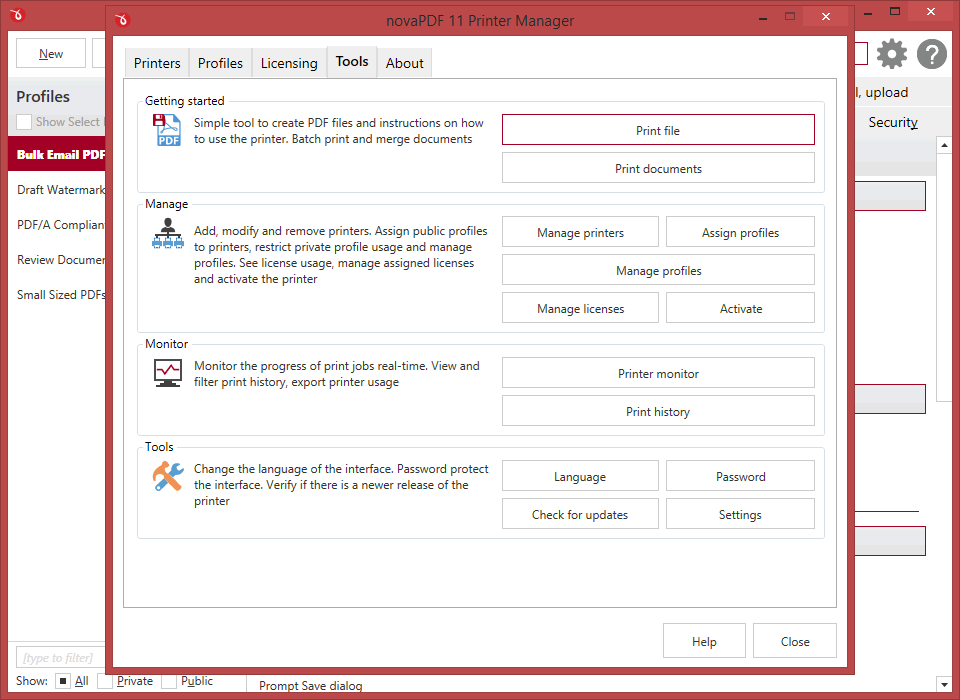Click the scrollbar up arrow under Security
This screenshot has width=960, height=700.
(943, 146)
